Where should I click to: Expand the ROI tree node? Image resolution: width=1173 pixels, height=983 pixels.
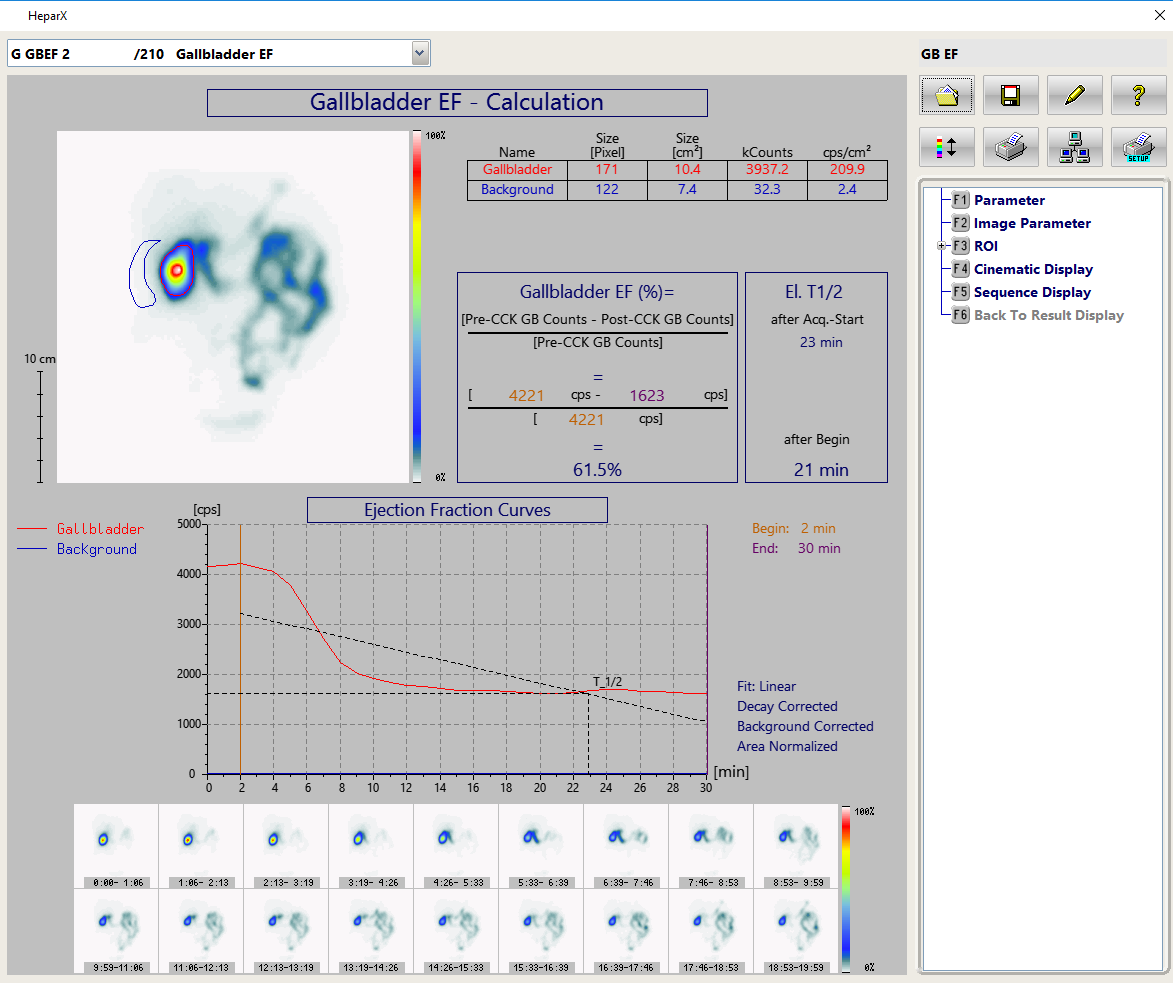click(x=941, y=246)
